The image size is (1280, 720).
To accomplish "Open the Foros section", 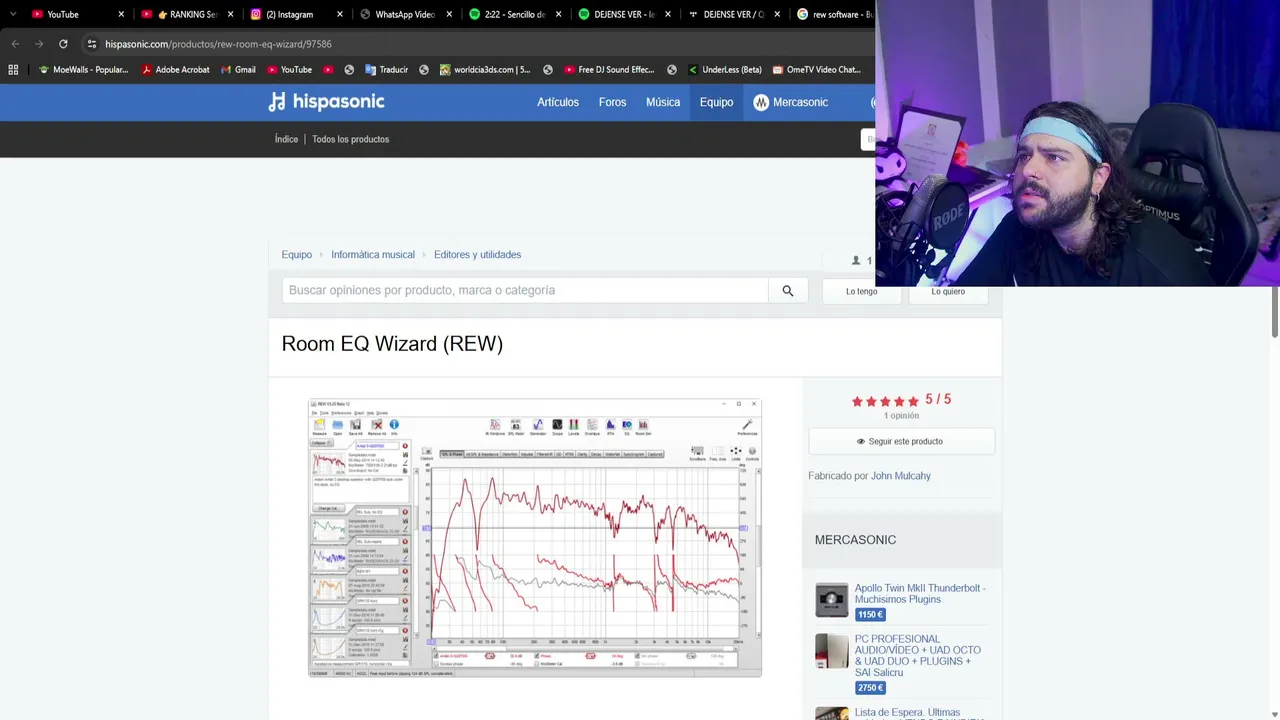I will 612,102.
